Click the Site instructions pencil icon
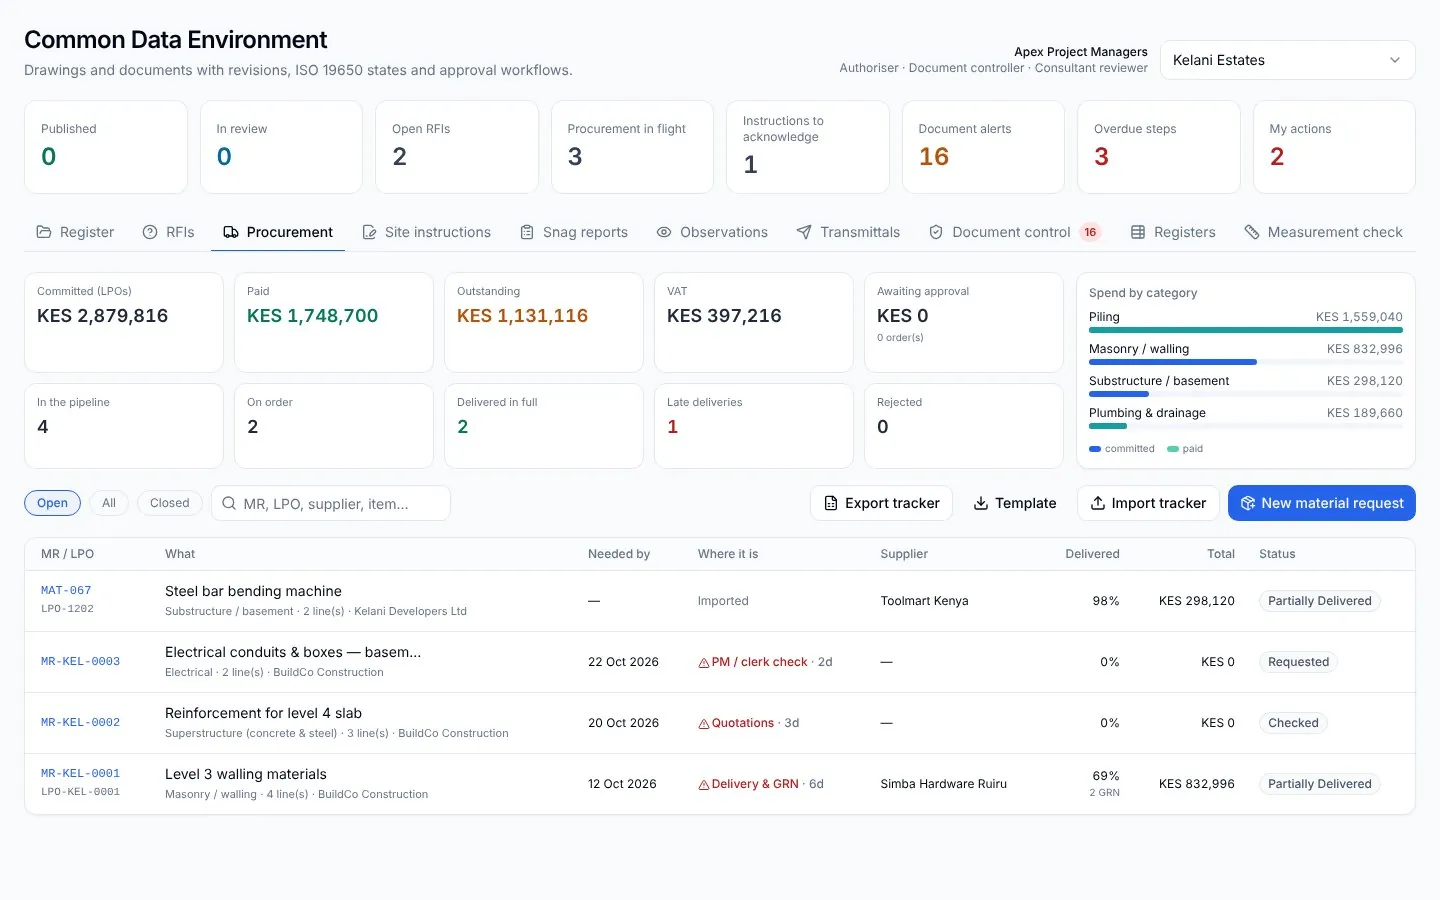1440x900 pixels. [x=369, y=232]
